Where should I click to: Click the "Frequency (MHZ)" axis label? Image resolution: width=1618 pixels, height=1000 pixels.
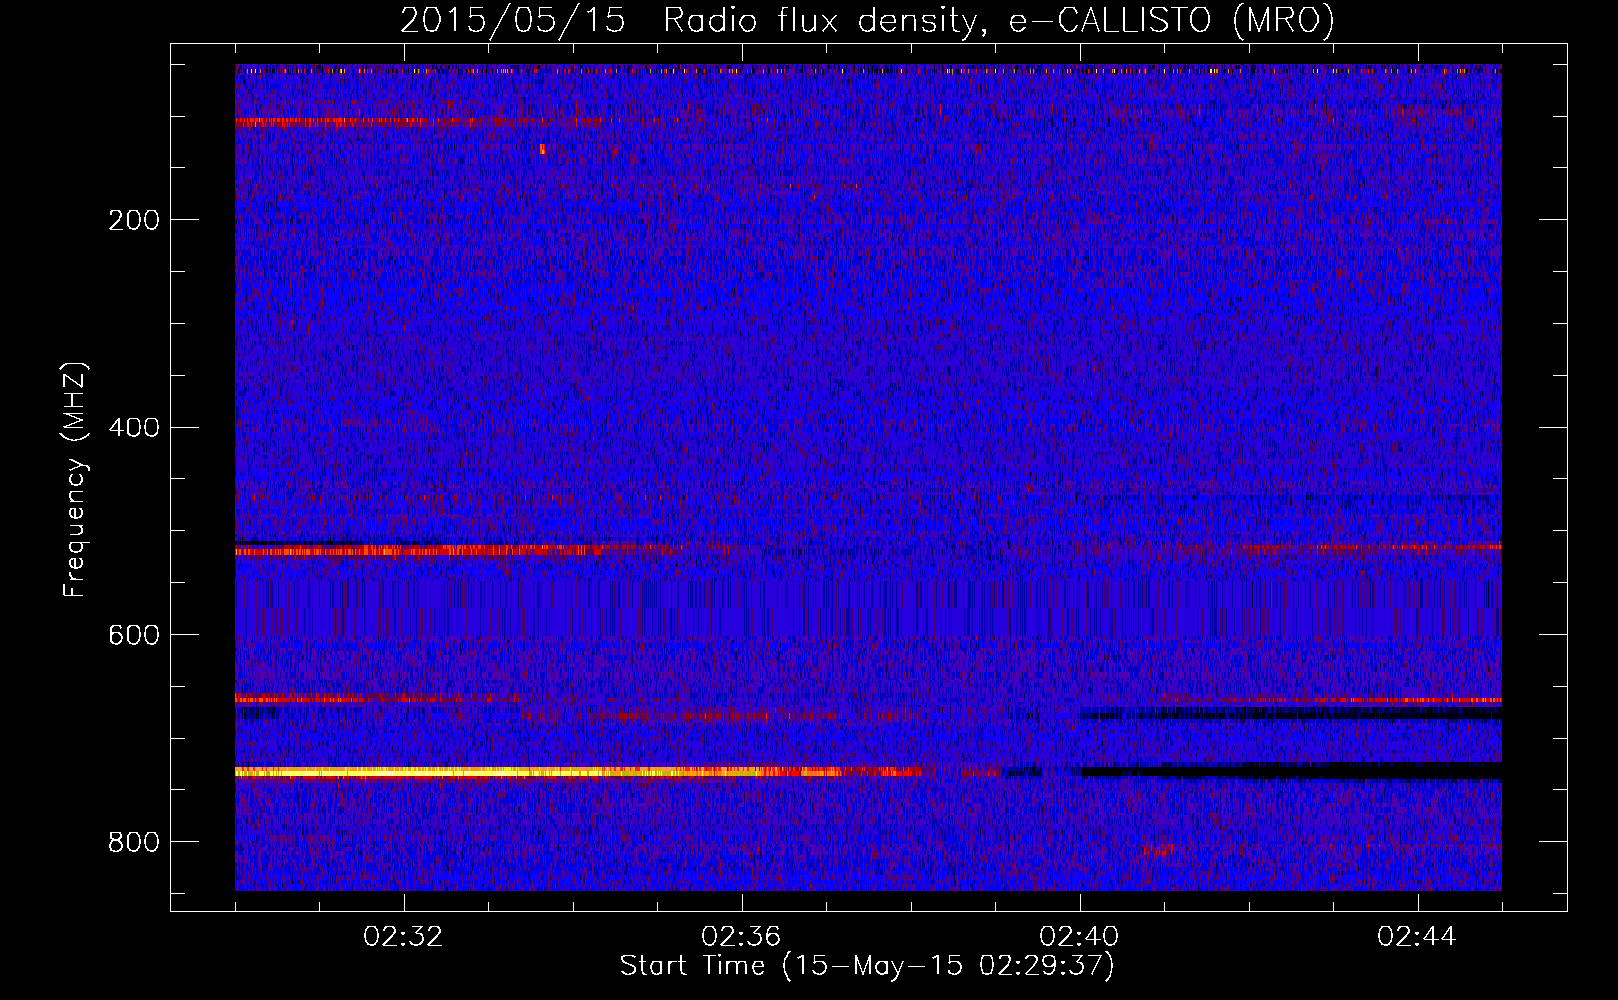pyautogui.click(x=75, y=480)
